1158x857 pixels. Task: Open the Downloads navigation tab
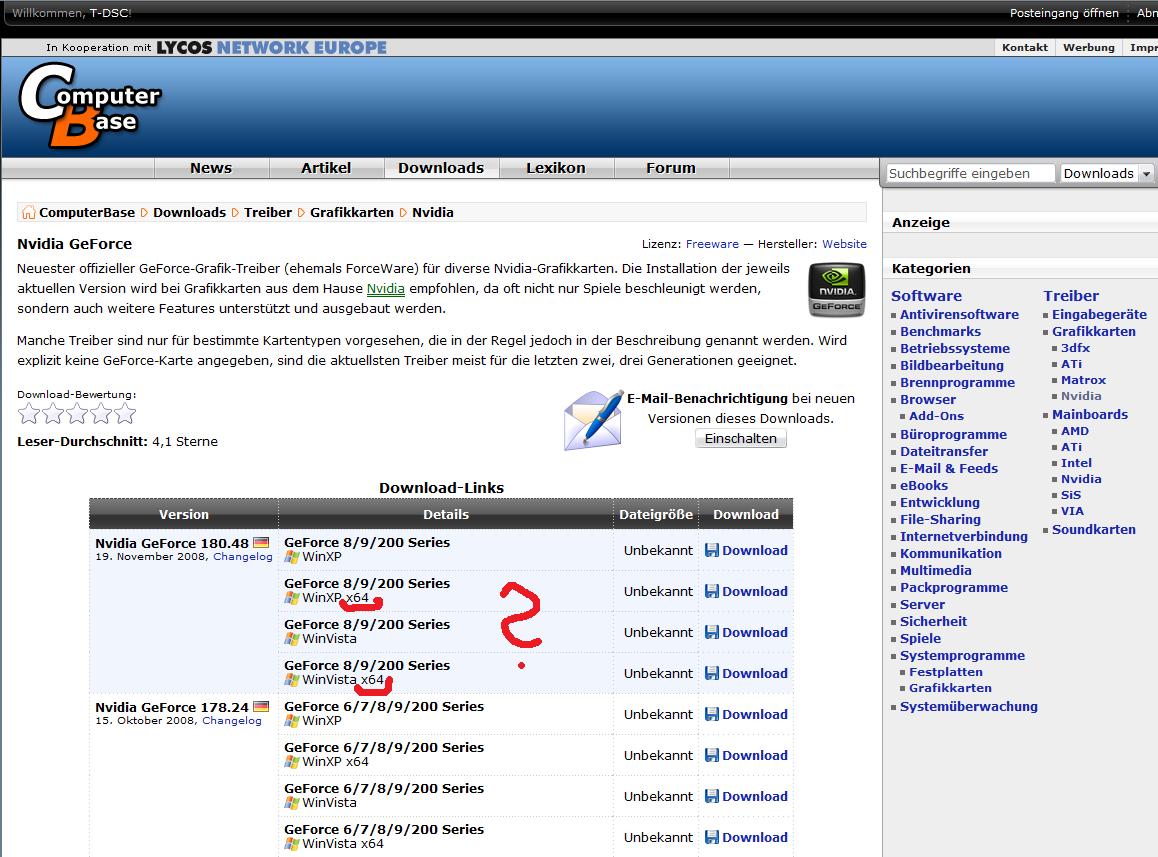tap(441, 168)
